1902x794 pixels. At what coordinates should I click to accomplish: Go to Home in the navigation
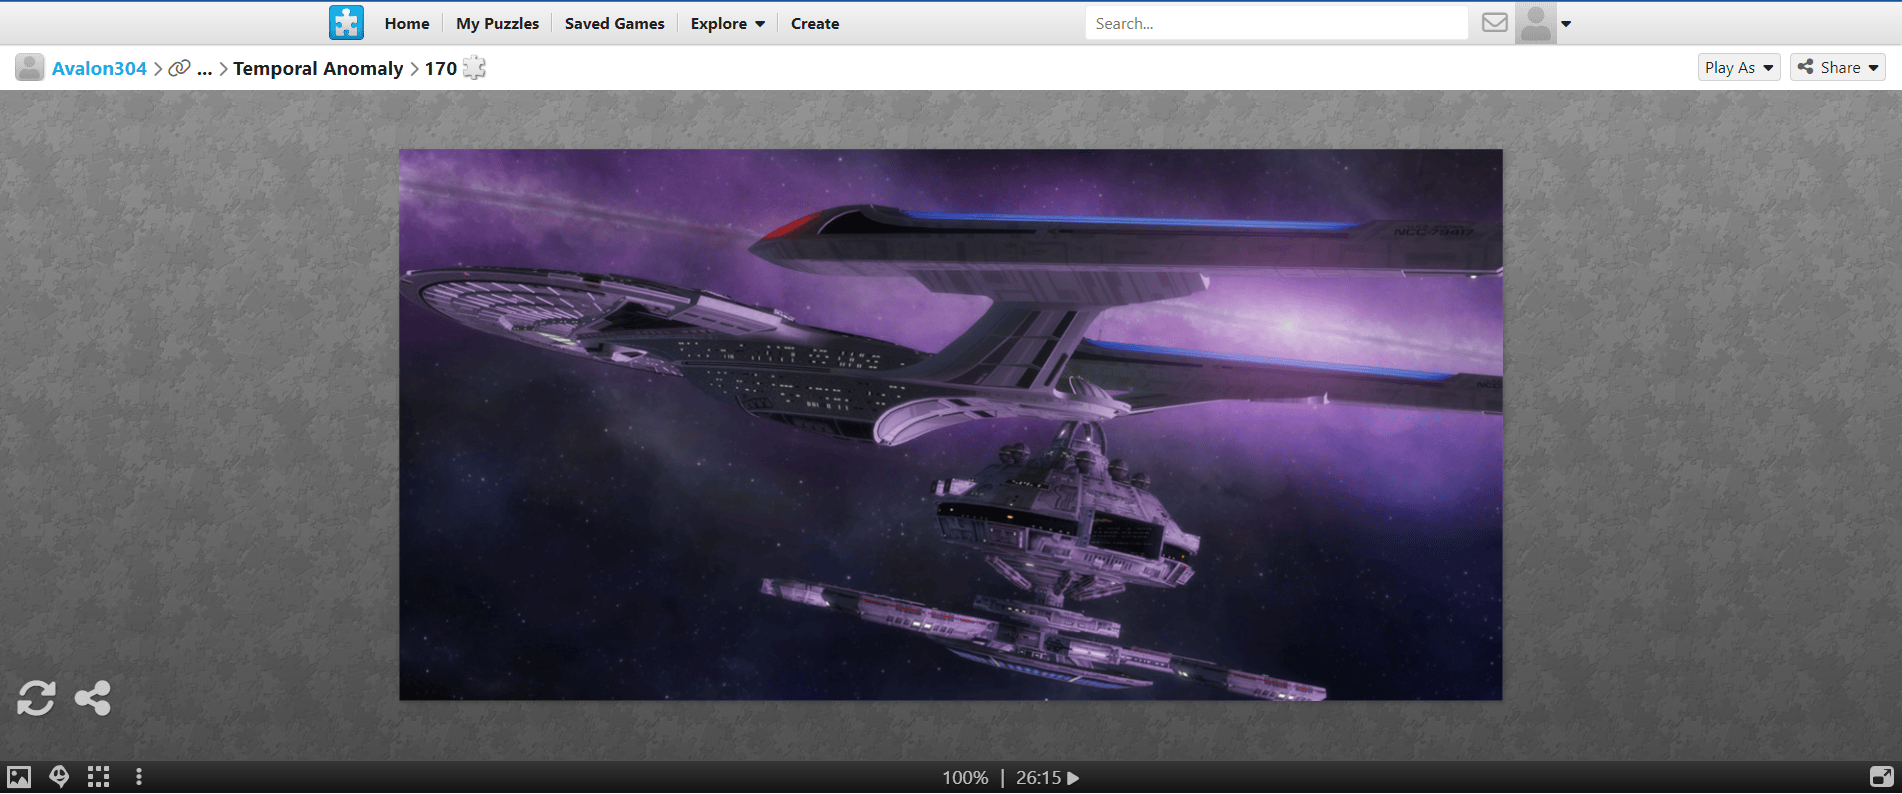click(x=407, y=24)
